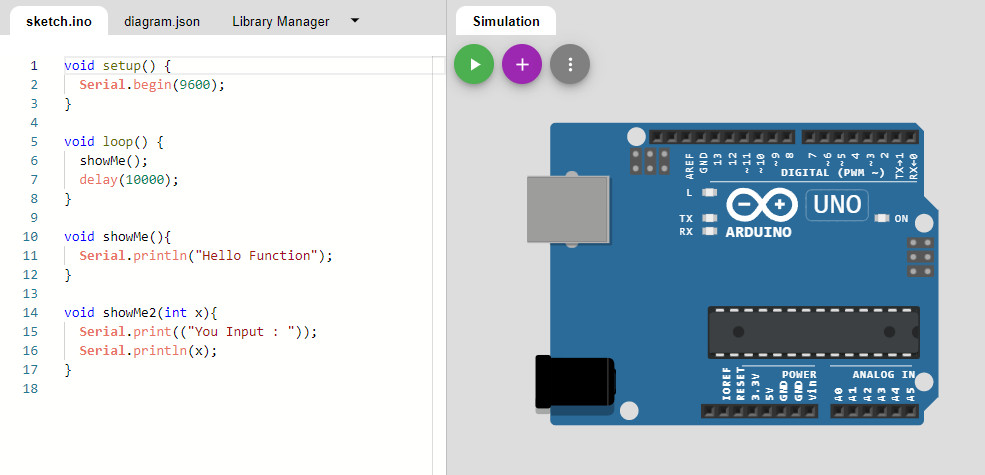
Task: Click the USB port on the Arduino
Action: tap(567, 209)
